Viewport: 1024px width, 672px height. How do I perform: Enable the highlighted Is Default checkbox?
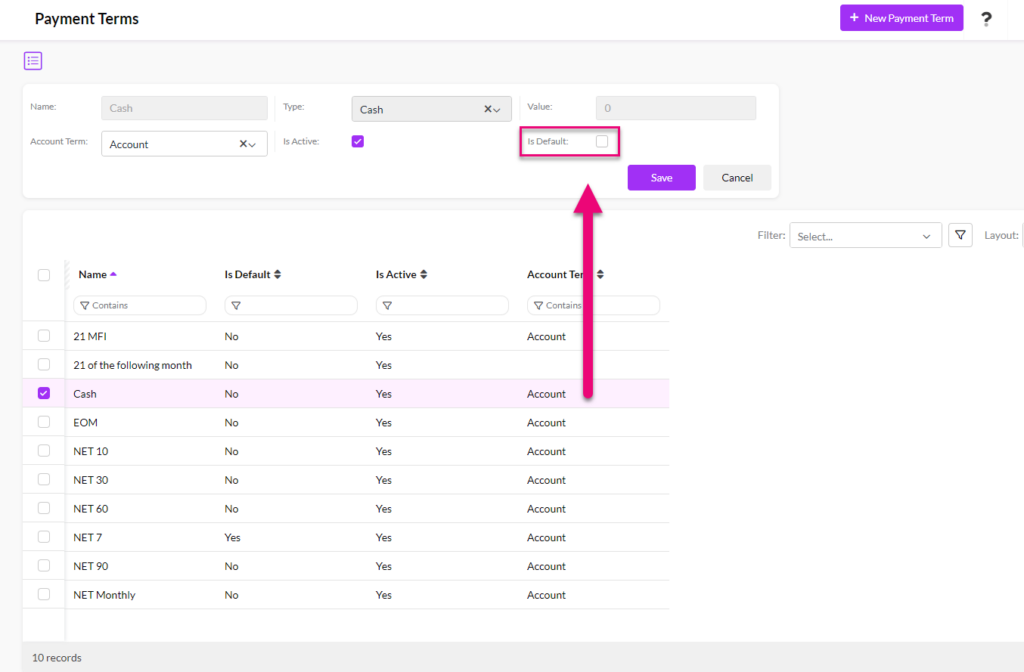tap(601, 141)
